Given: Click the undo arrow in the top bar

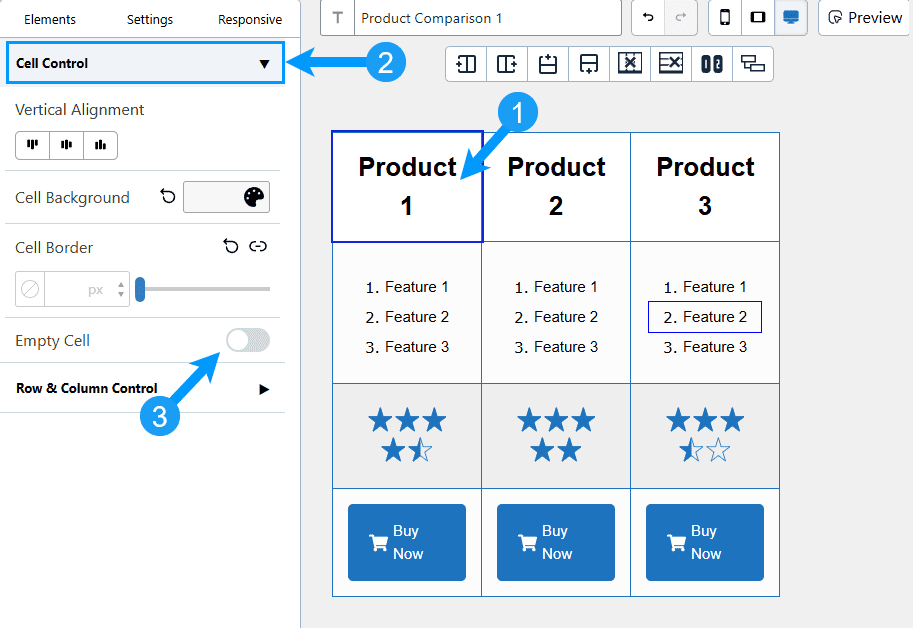Looking at the screenshot, I should (650, 18).
